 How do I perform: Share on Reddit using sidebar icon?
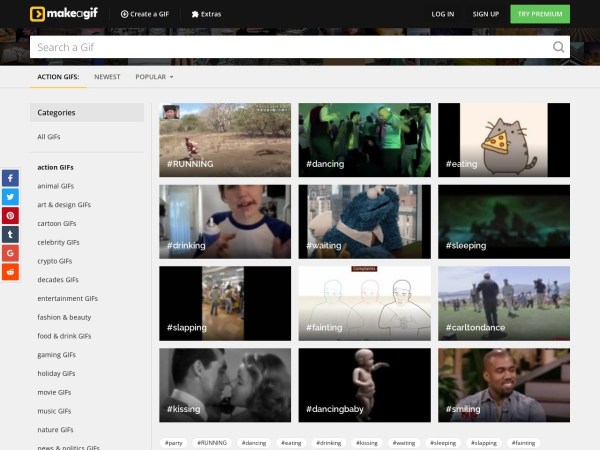tap(10, 271)
